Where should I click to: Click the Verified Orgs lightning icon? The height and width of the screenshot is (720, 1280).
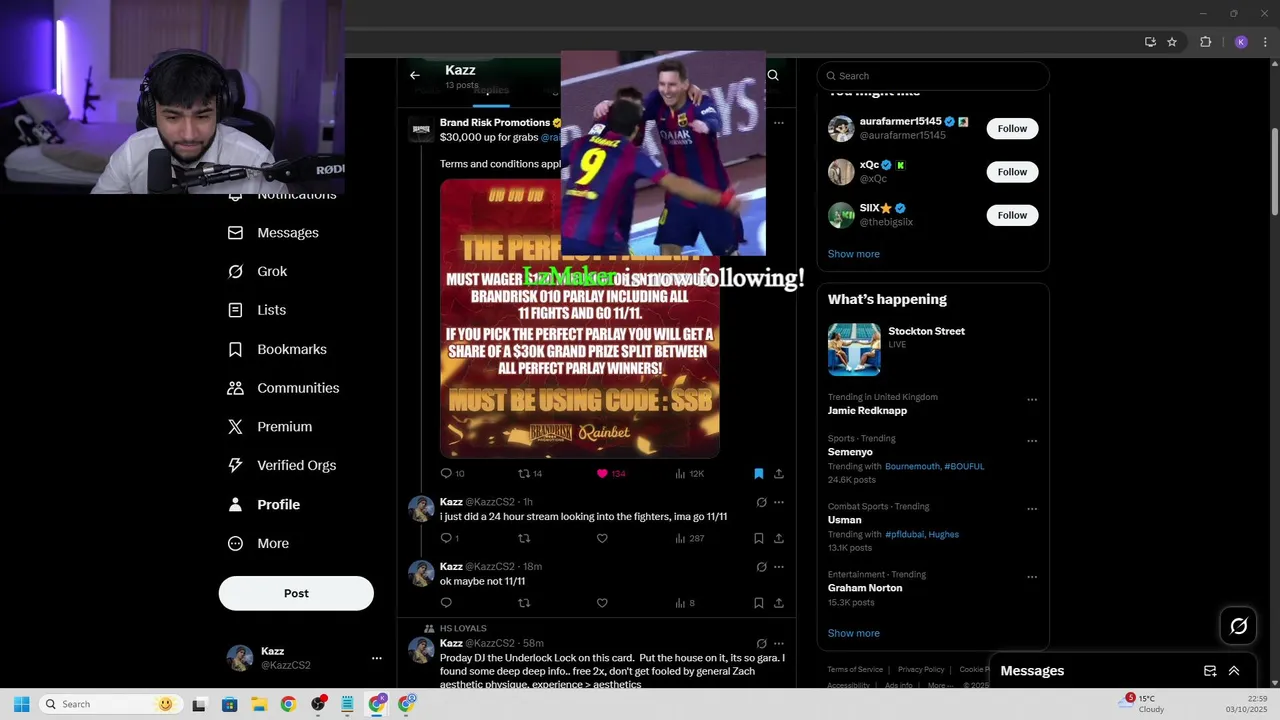pos(235,465)
